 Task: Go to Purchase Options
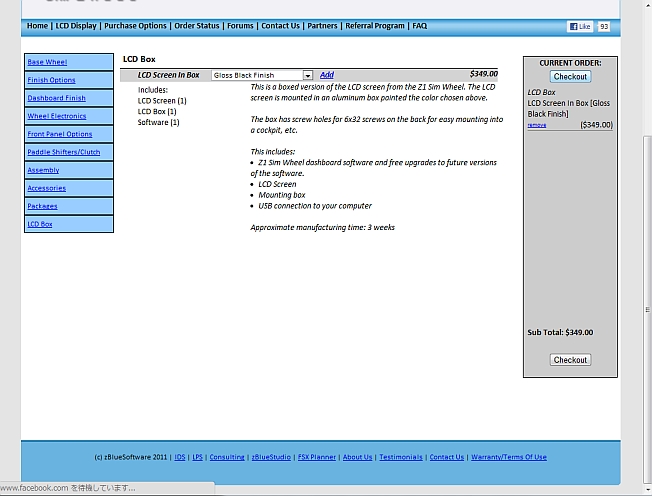135,26
